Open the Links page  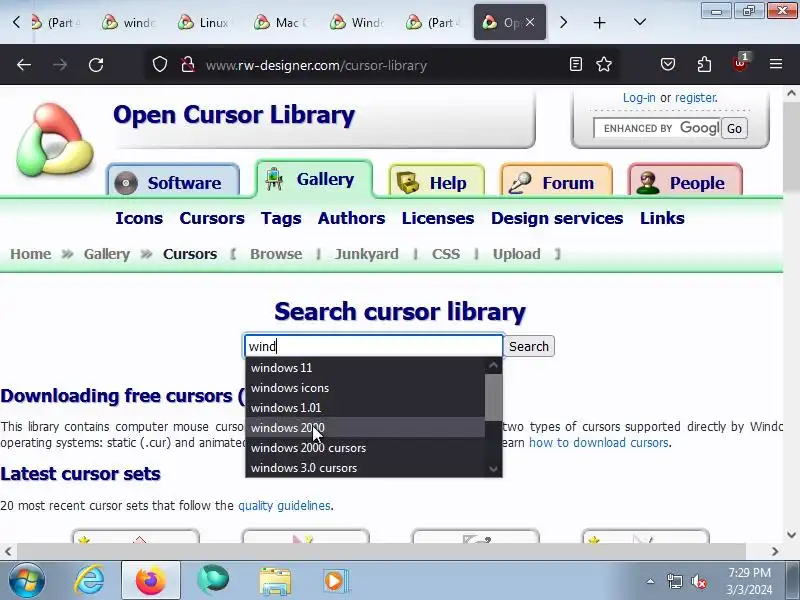(662, 218)
